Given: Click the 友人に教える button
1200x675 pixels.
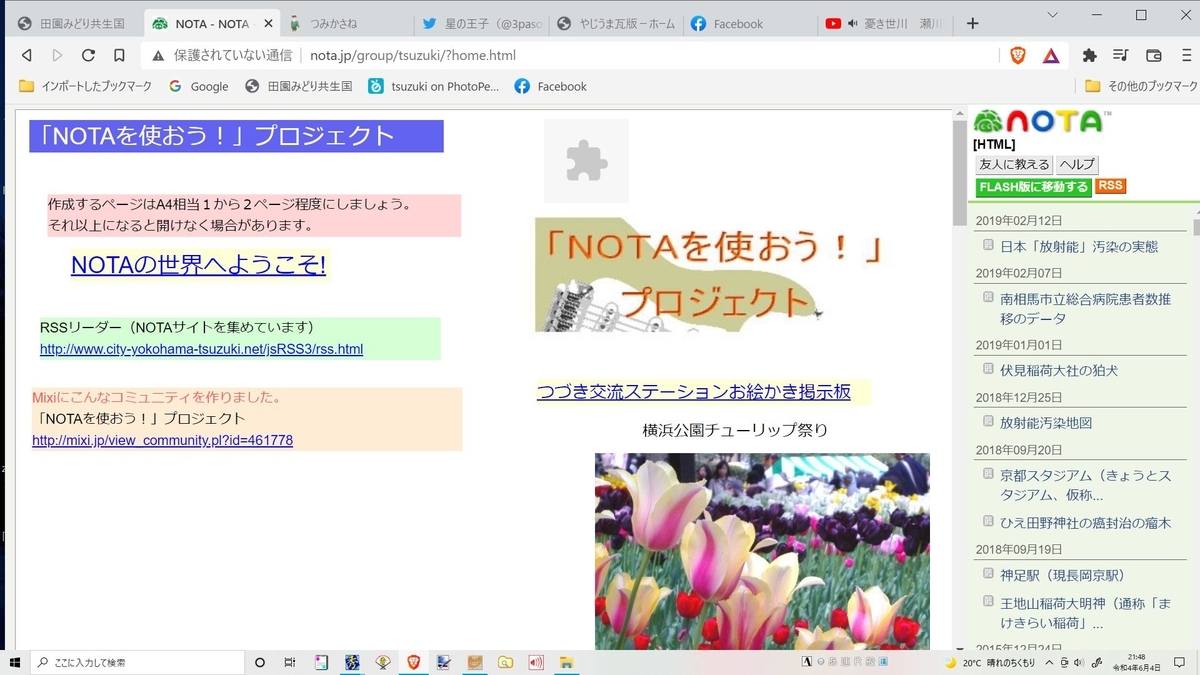Looking at the screenshot, I should [x=1014, y=165].
